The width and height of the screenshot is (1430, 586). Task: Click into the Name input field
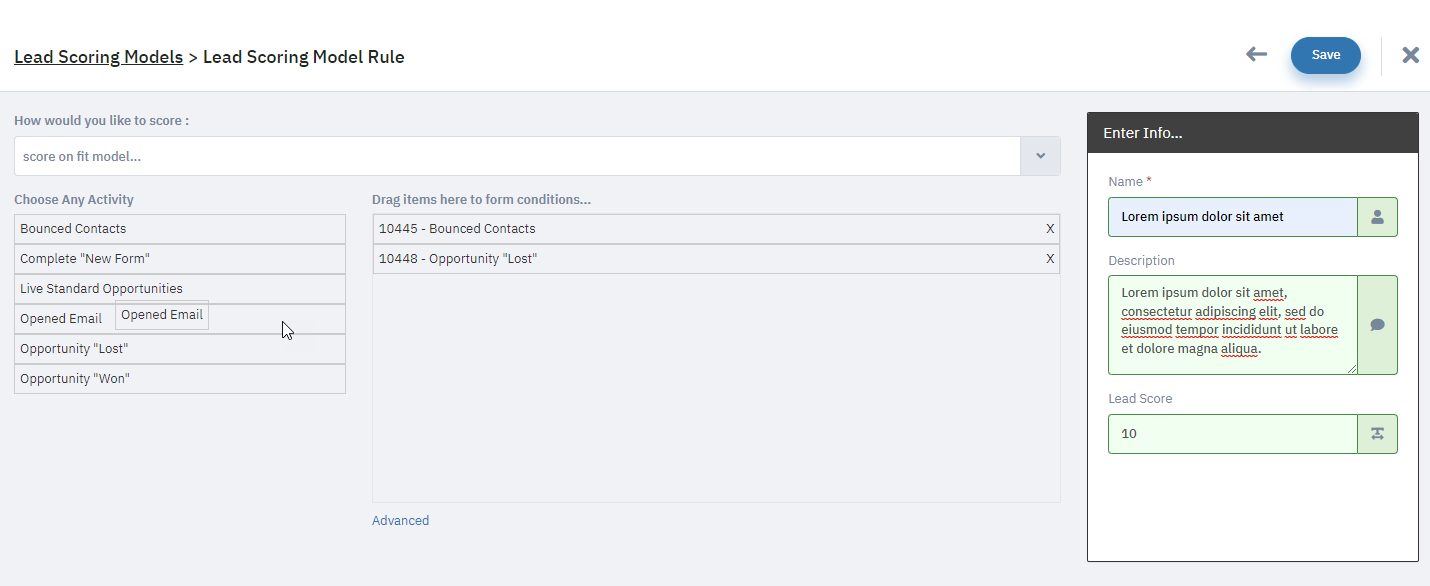point(1233,217)
